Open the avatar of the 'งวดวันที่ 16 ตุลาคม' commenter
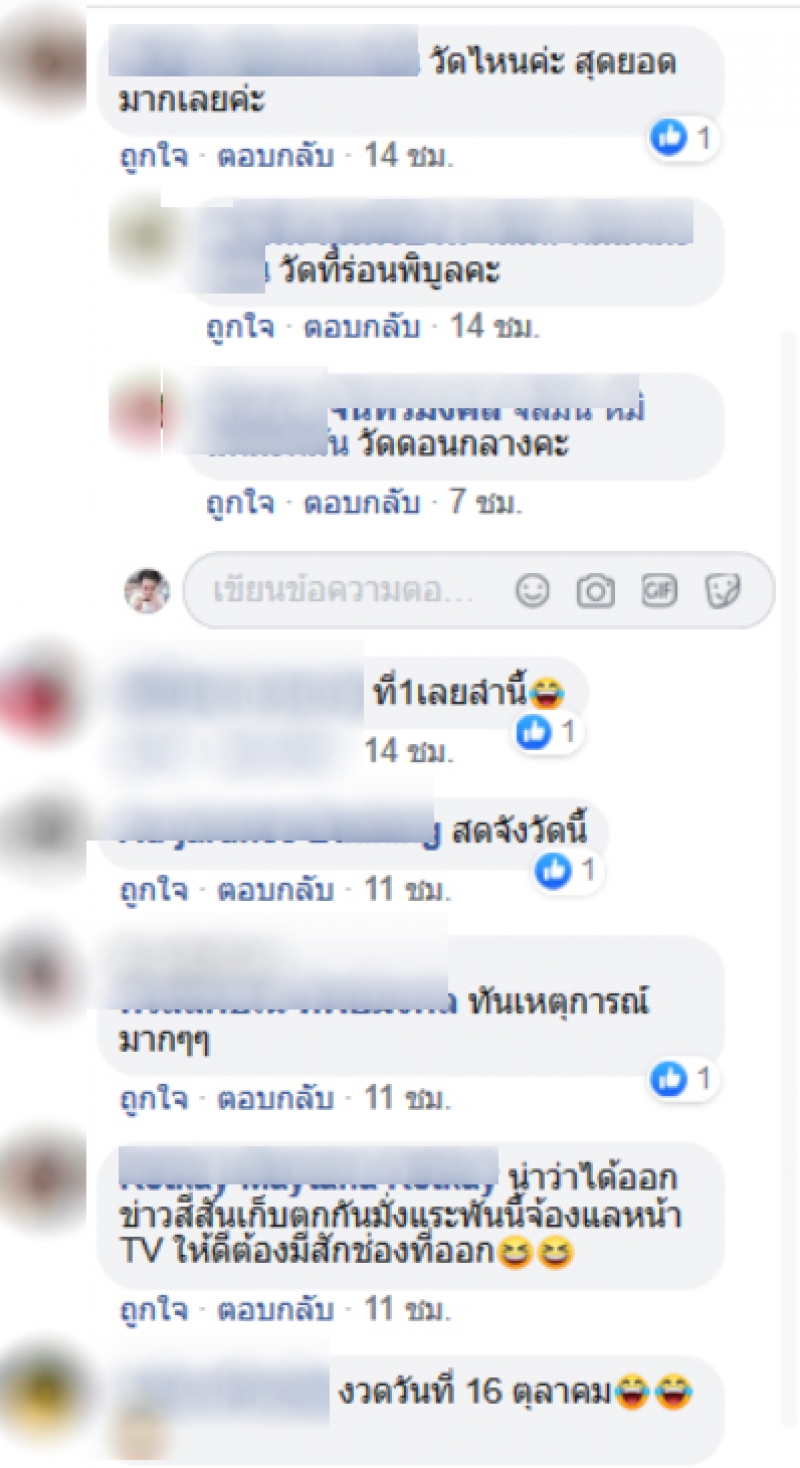 click(x=41, y=1390)
